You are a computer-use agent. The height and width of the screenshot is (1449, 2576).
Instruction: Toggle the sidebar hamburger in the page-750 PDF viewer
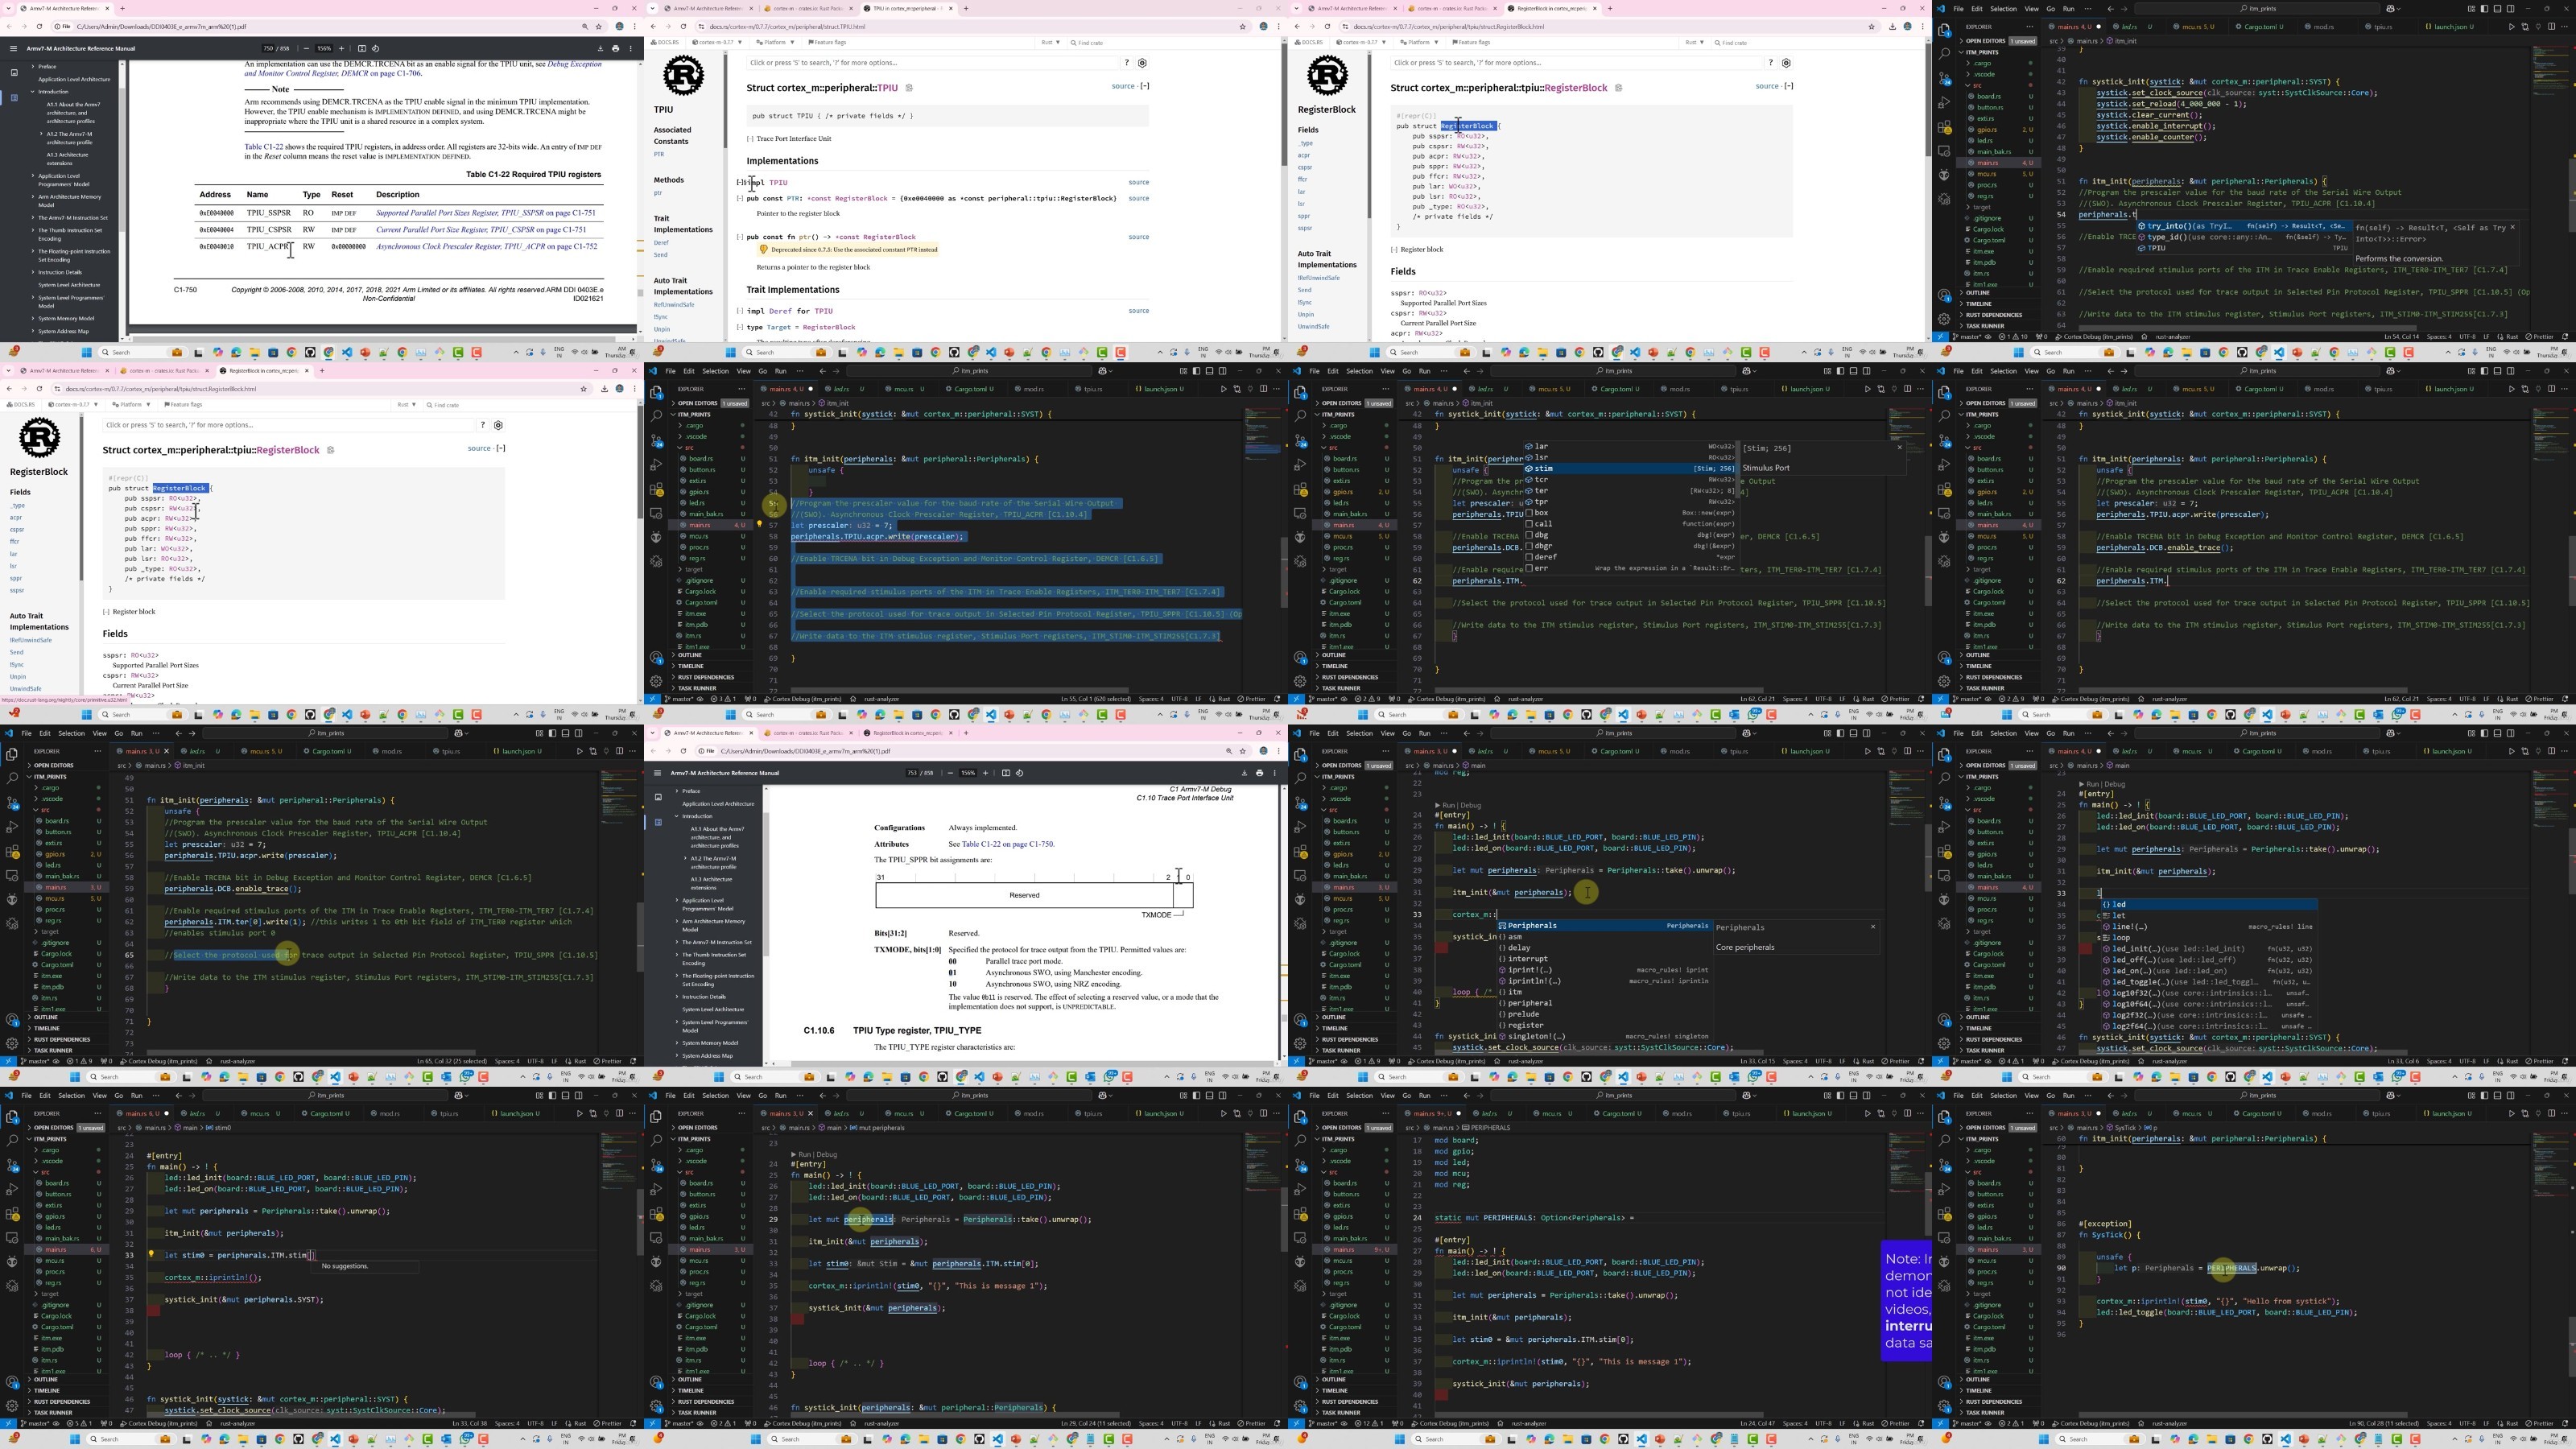[x=13, y=48]
